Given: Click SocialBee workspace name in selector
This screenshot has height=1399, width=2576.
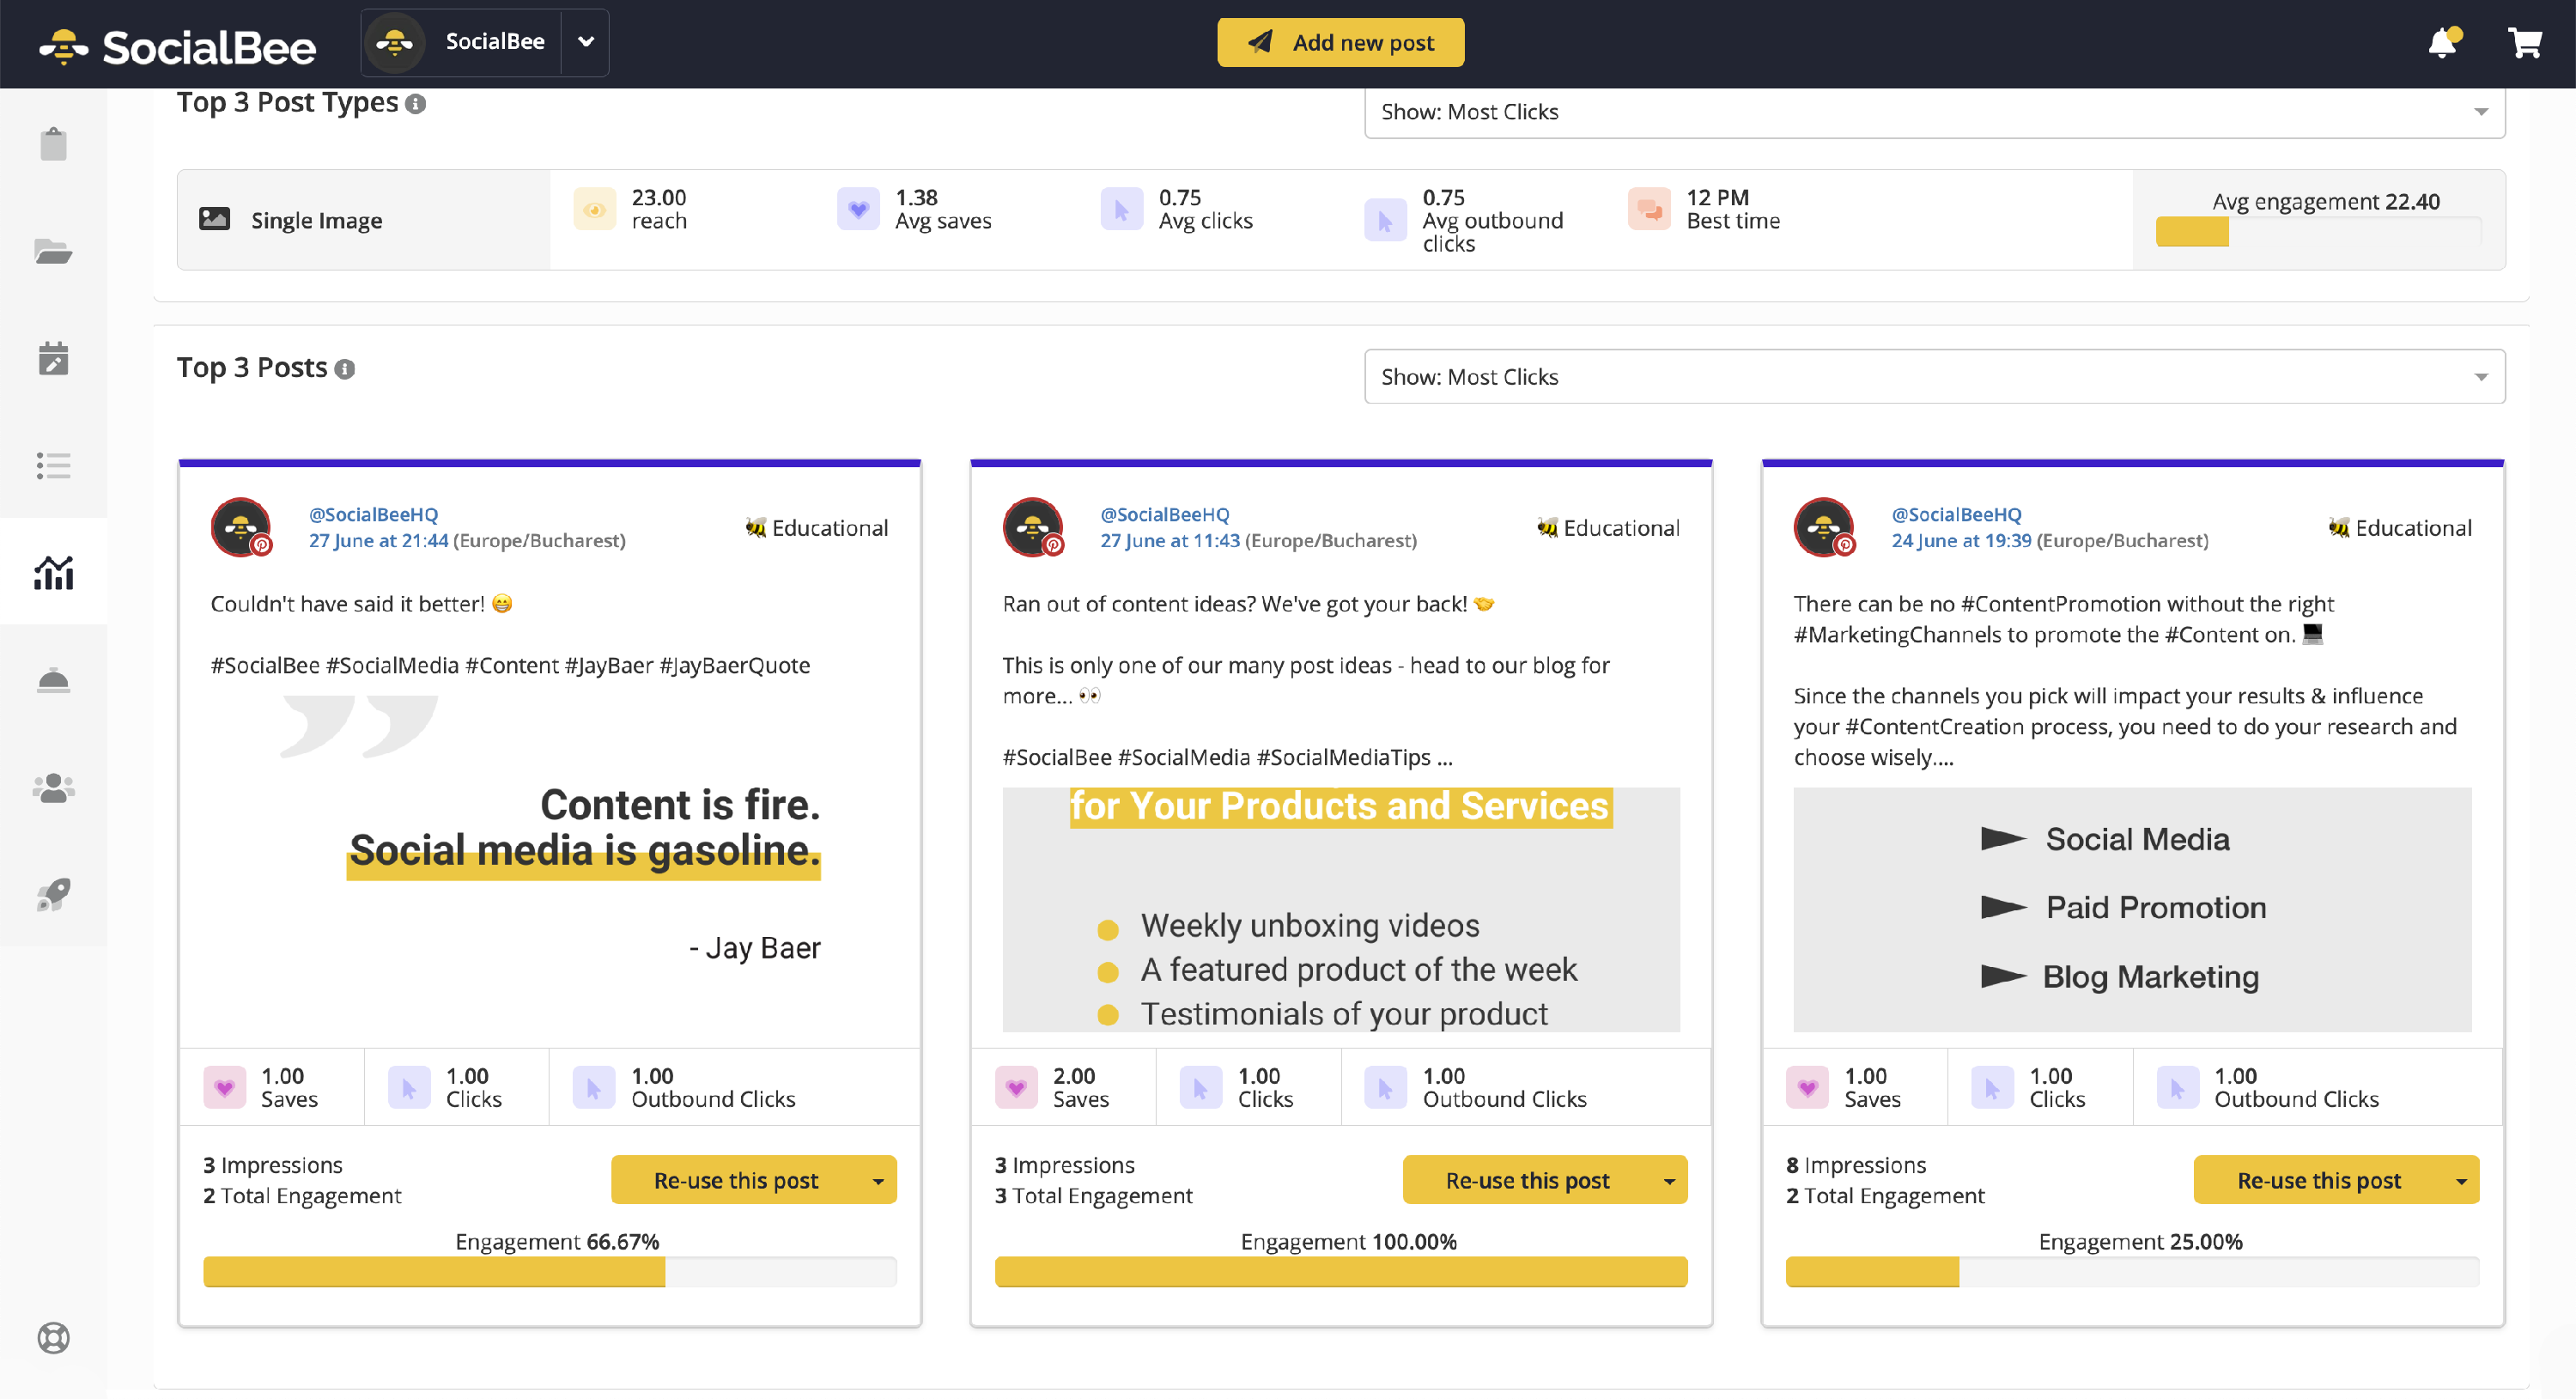Looking at the screenshot, I should (495, 41).
